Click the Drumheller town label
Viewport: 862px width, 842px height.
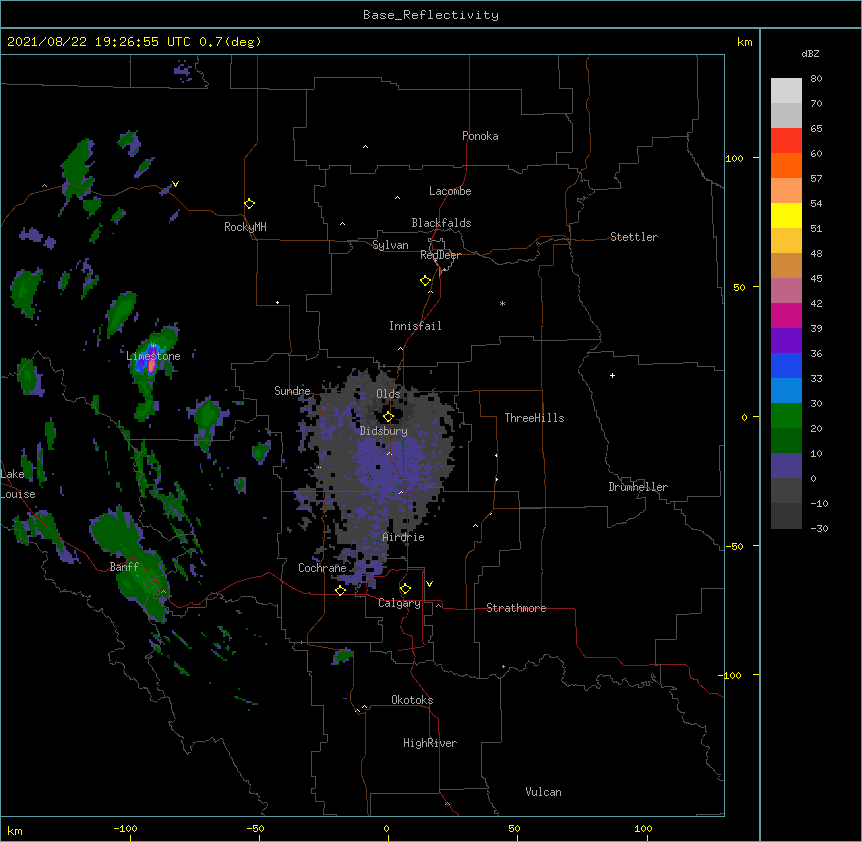pyautogui.click(x=638, y=487)
